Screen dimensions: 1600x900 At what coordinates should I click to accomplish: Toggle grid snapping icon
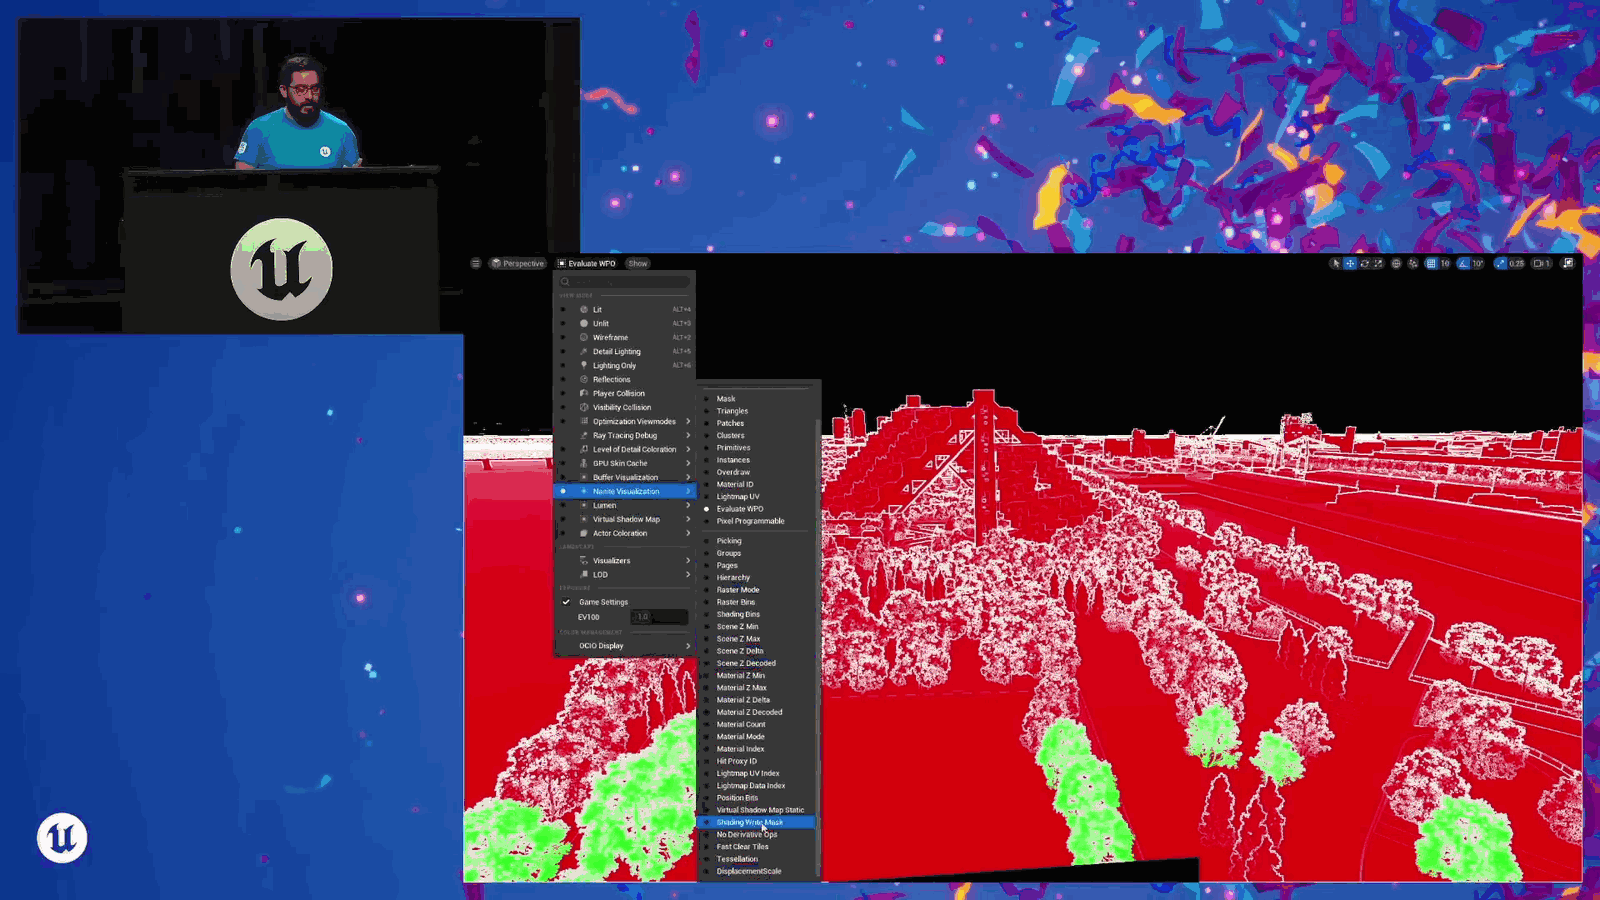[1431, 264]
